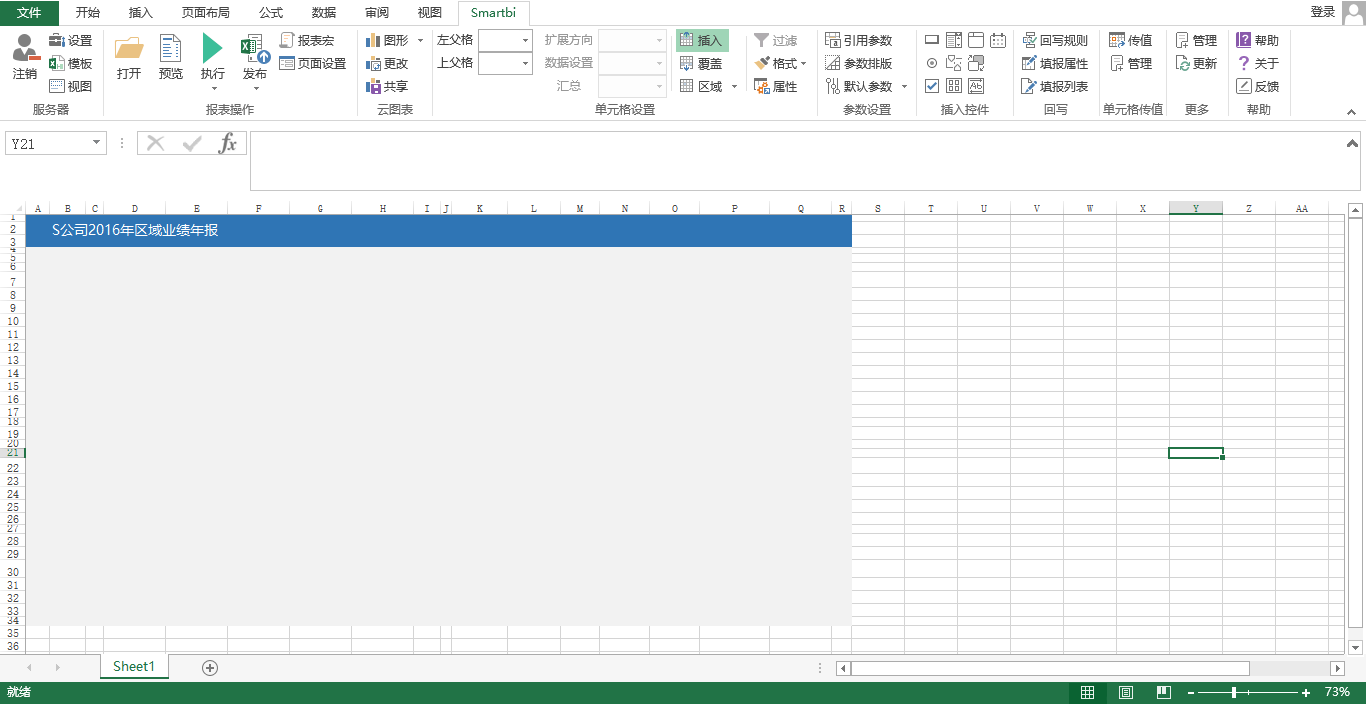Switch to Normal view in status bar
This screenshot has width=1366, height=704.
tap(1087, 692)
